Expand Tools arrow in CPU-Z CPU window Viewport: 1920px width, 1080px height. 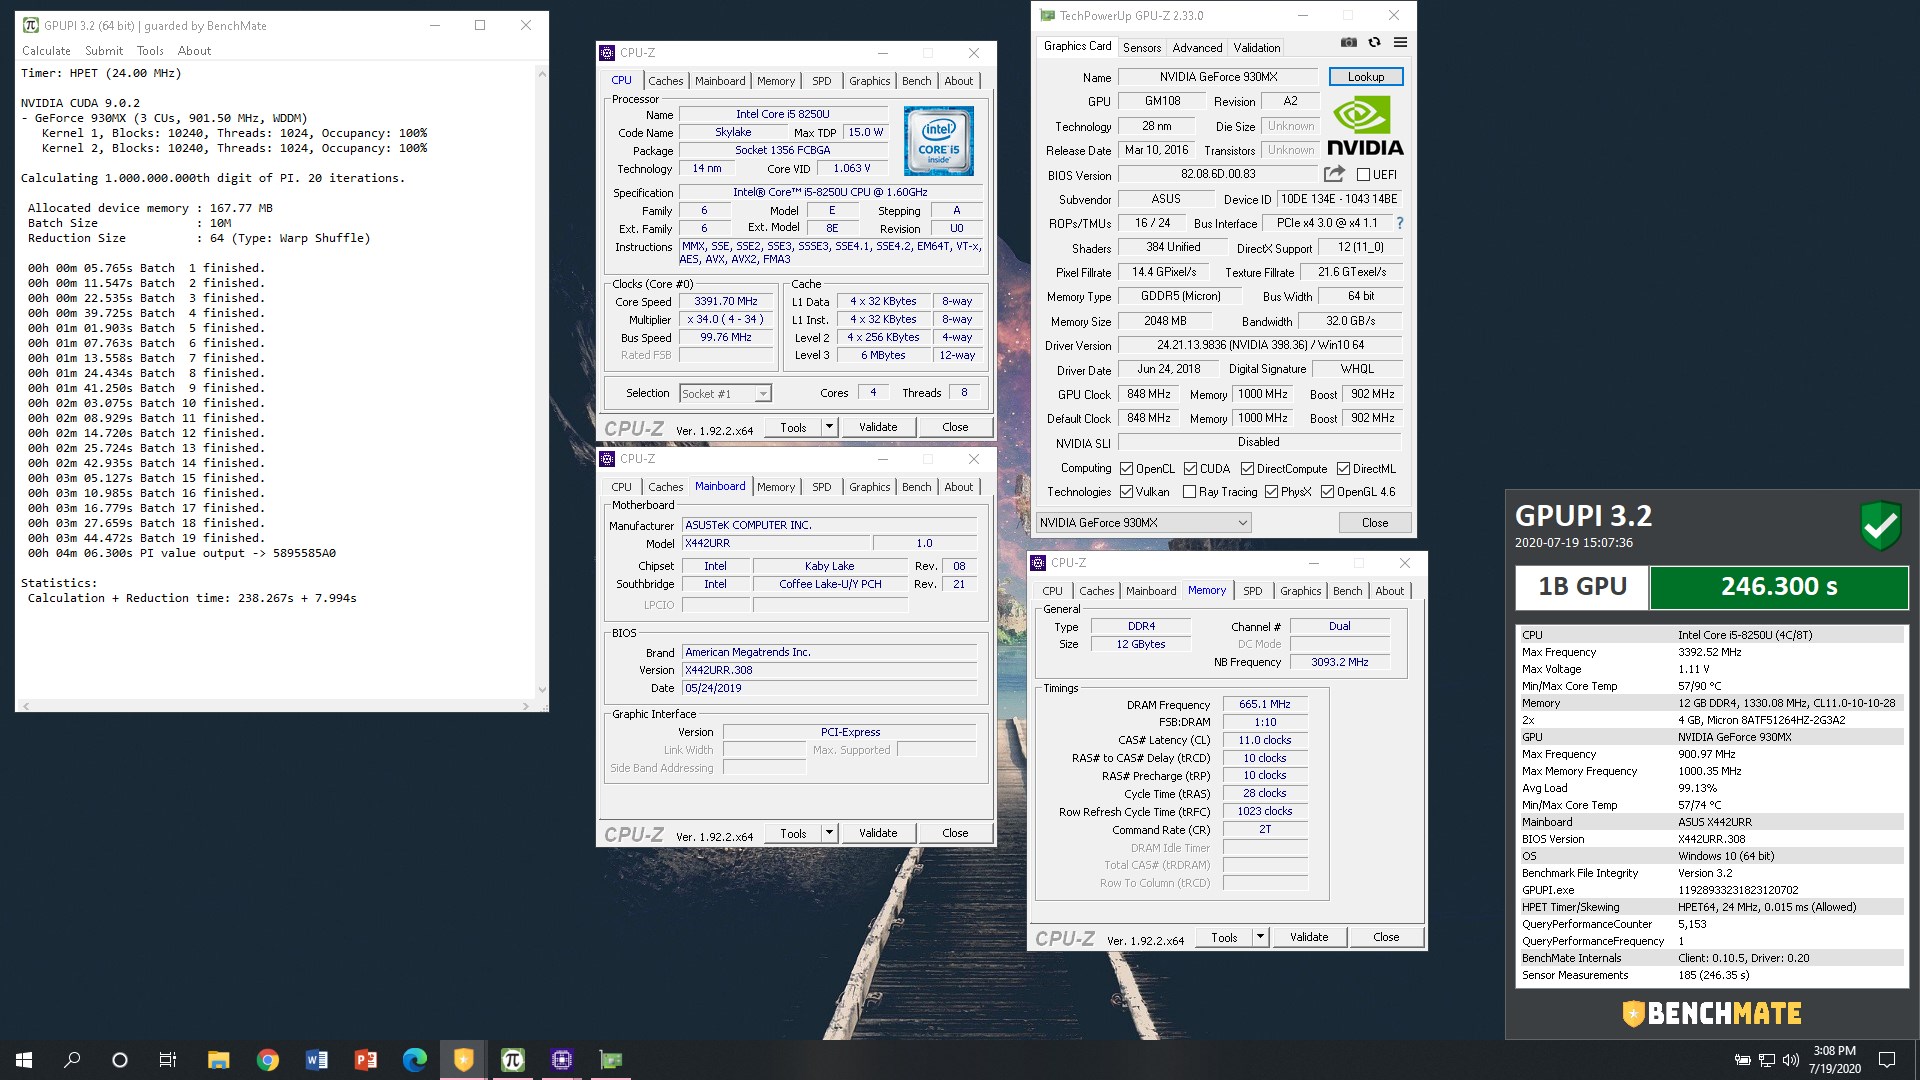pos(829,427)
